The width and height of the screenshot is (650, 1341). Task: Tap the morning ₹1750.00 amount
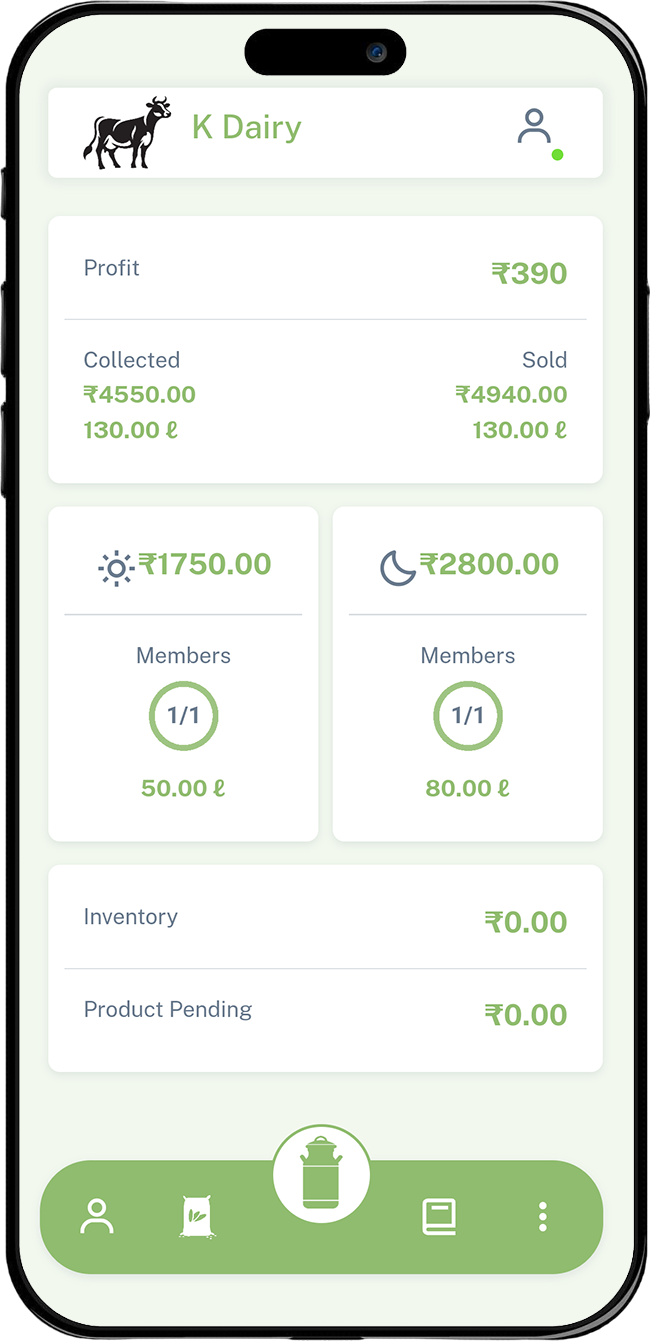pyautogui.click(x=205, y=565)
